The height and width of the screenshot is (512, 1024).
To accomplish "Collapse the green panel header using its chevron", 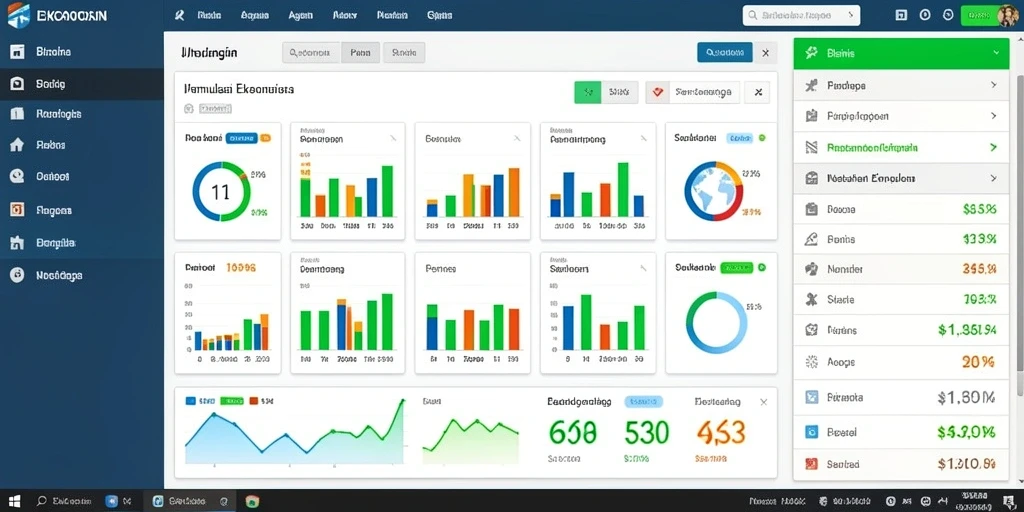I will 995,53.
